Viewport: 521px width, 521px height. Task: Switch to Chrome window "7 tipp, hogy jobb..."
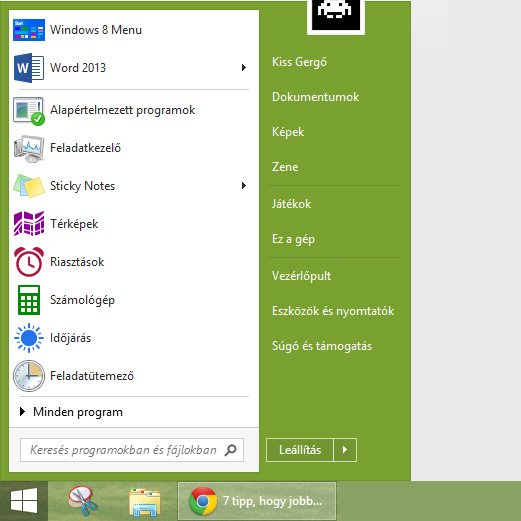pyautogui.click(x=257, y=501)
